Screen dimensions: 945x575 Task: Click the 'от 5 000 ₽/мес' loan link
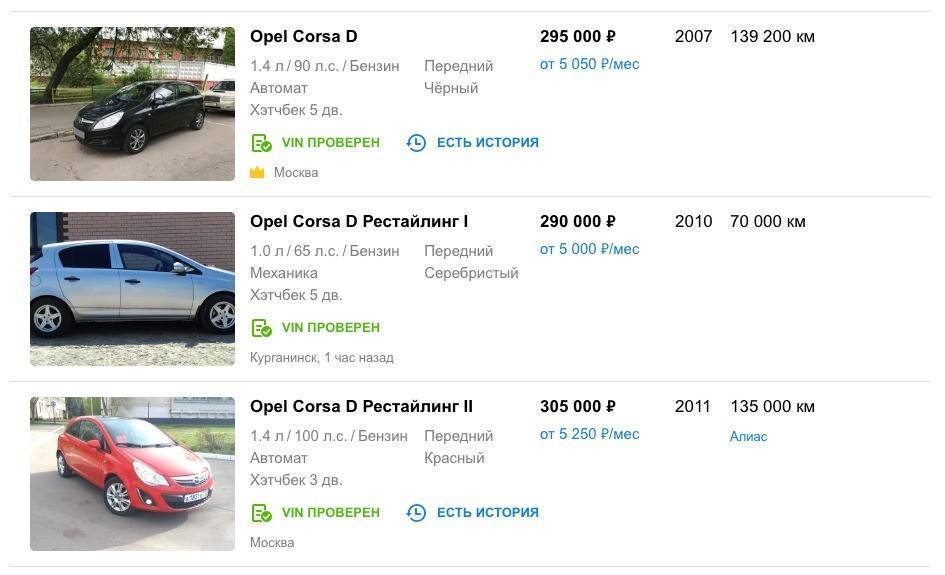pos(589,249)
